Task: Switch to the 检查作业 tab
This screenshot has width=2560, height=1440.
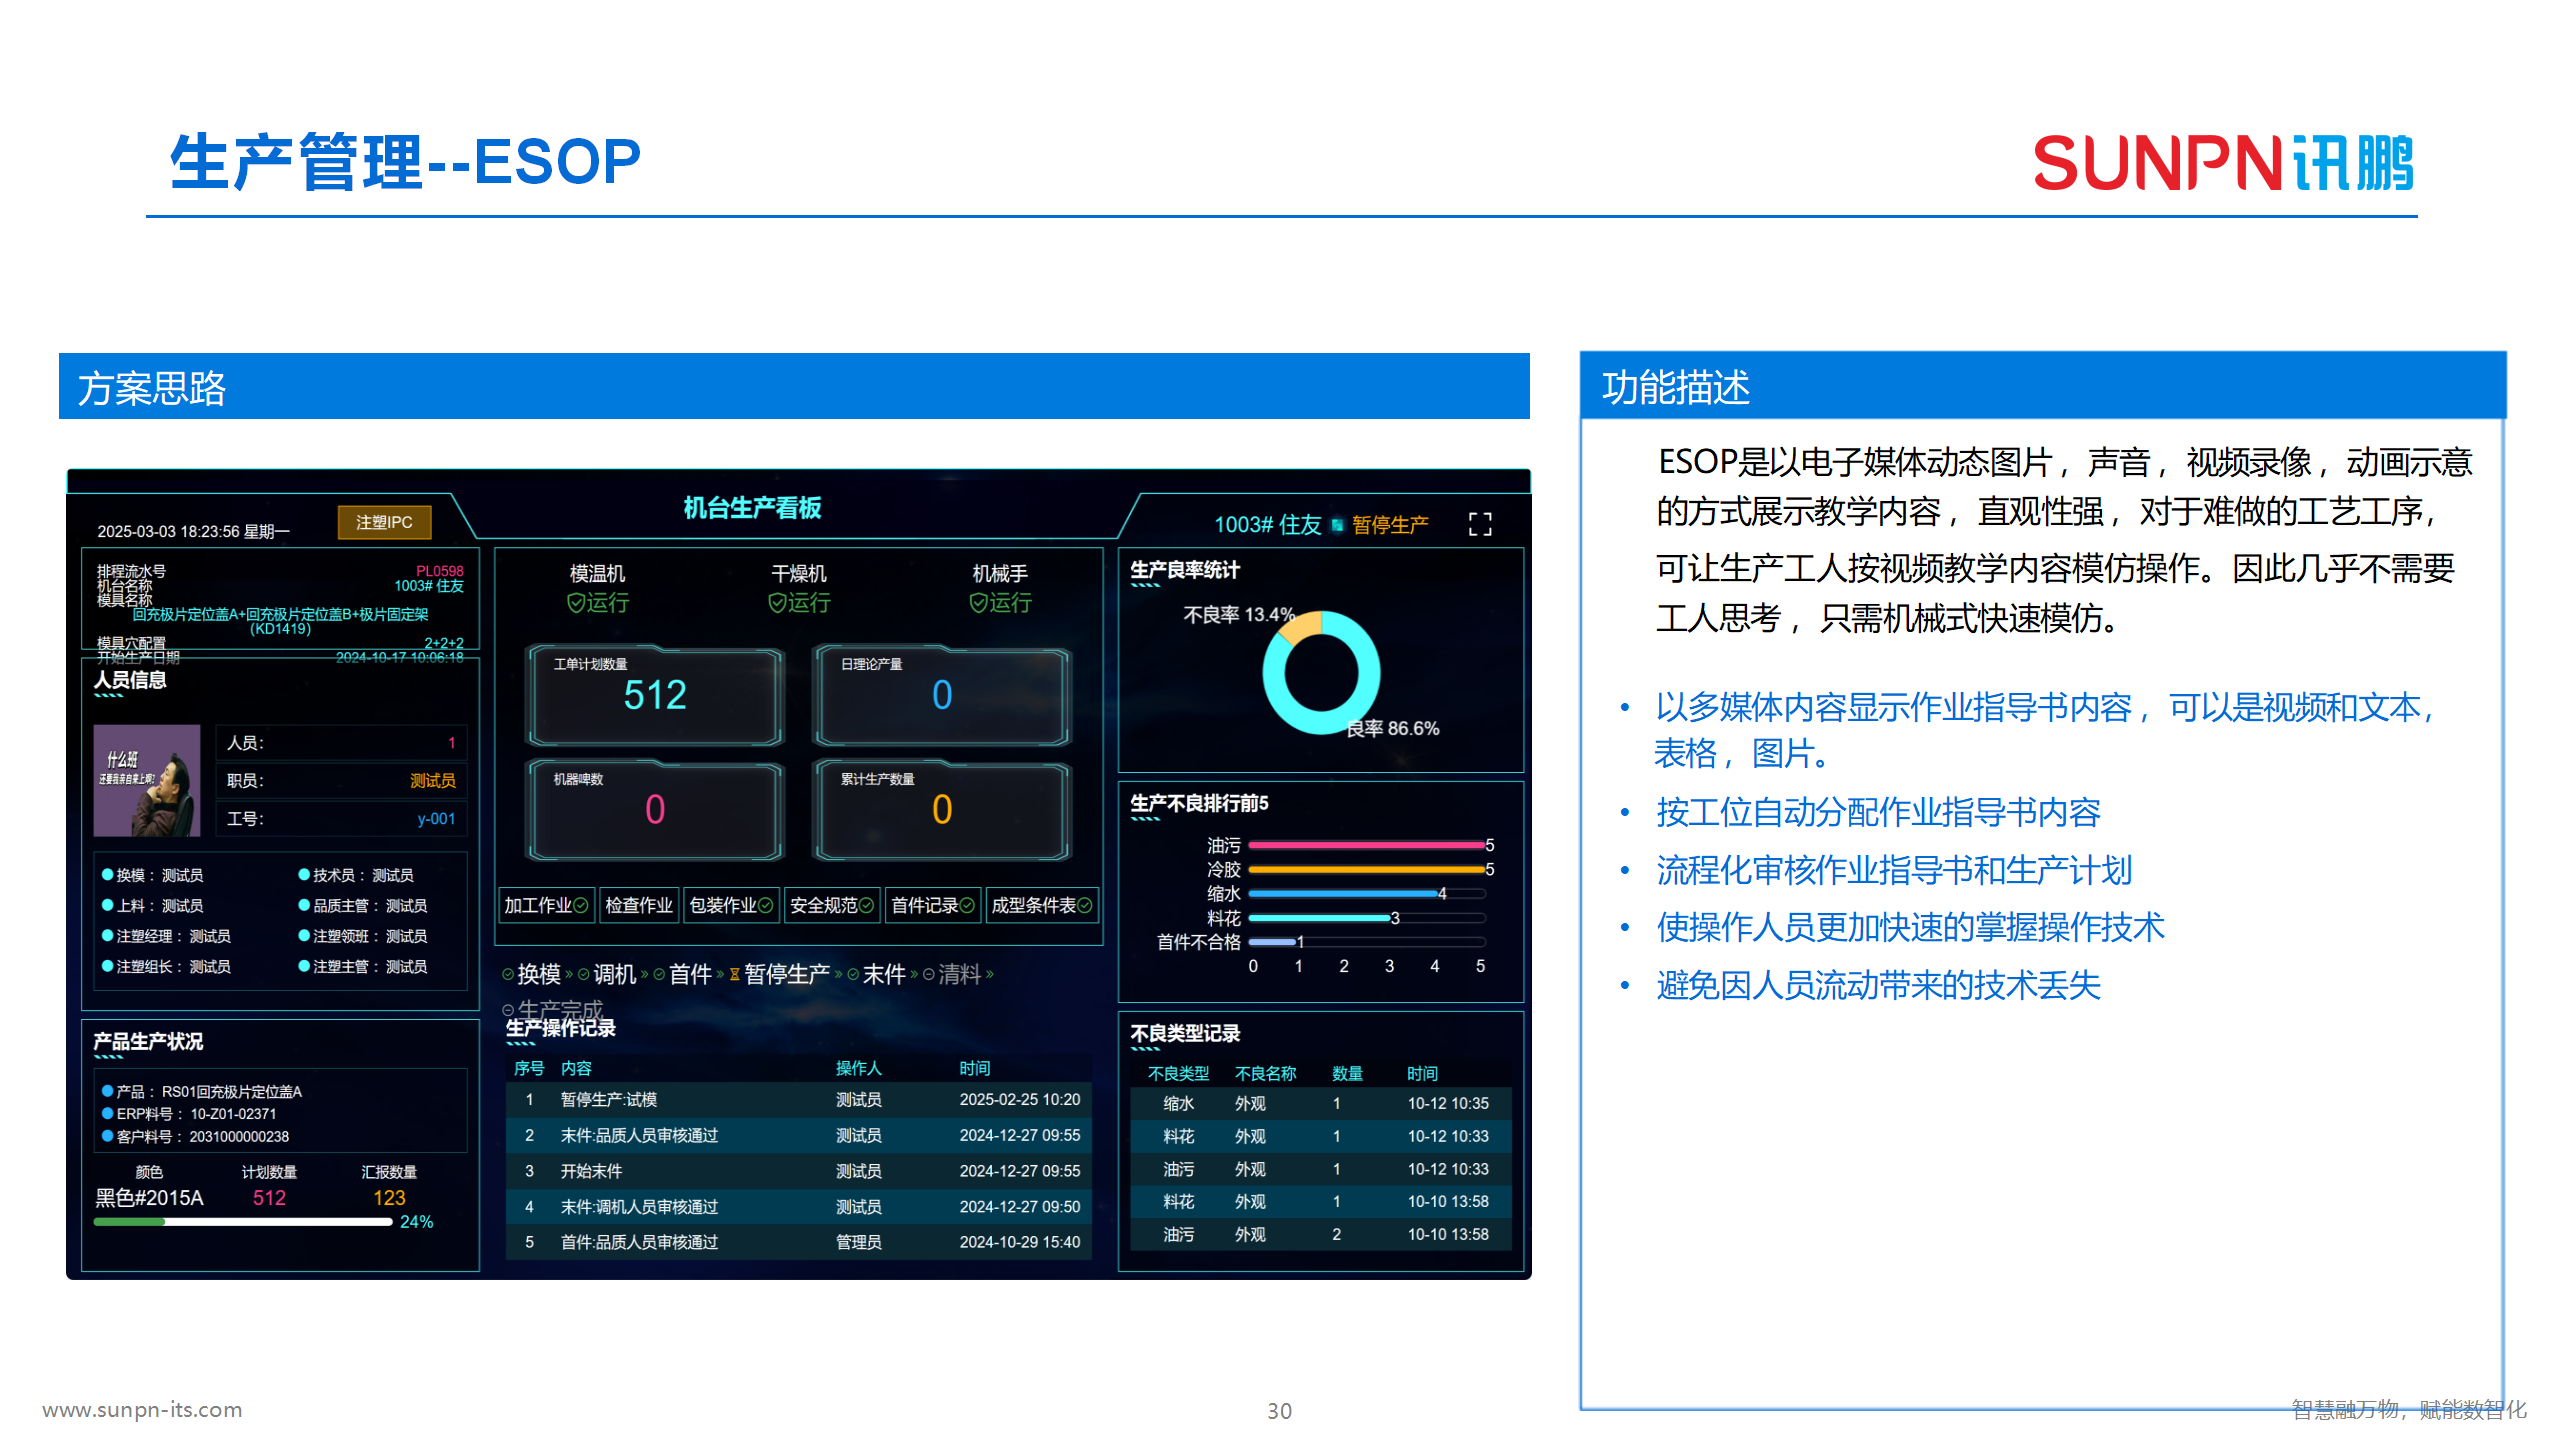Action: coord(639,905)
